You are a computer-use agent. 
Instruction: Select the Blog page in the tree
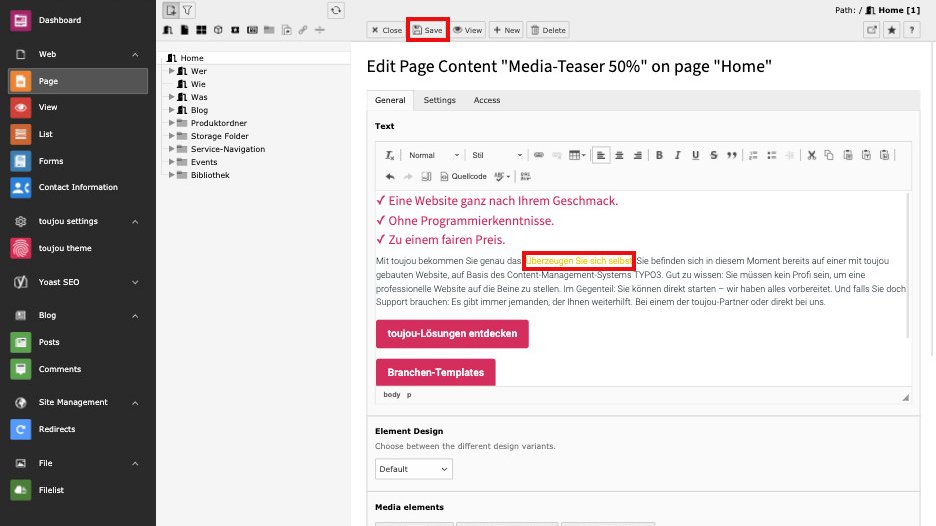199,110
